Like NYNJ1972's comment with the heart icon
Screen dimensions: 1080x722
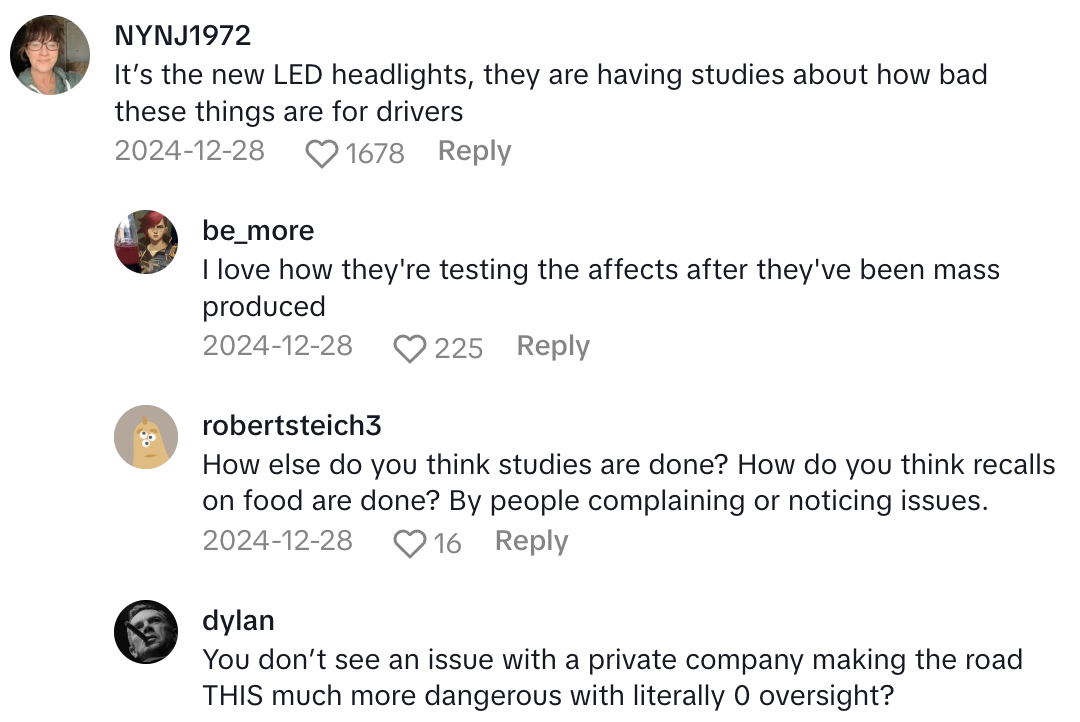pos(321,154)
